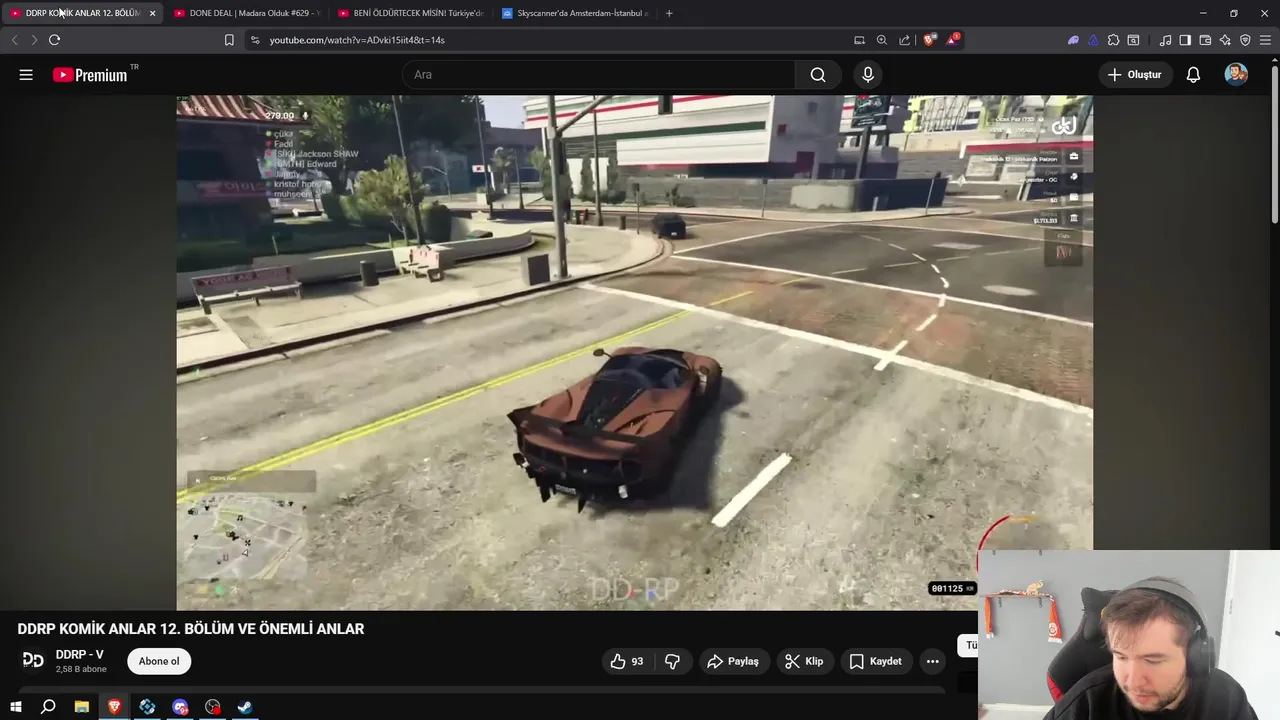This screenshot has height=720, width=1280.
Task: Open more actions three-dot menu
Action: tap(932, 661)
